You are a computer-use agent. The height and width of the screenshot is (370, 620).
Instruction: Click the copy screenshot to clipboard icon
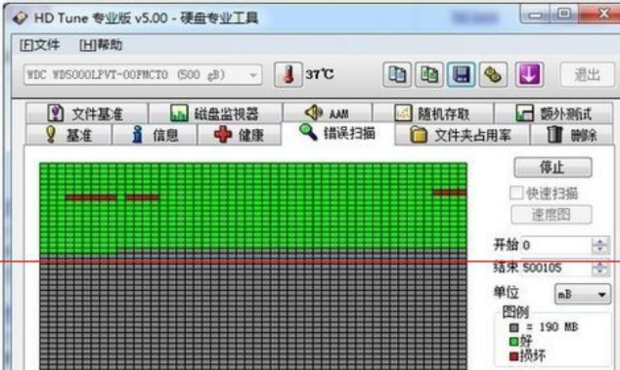429,74
